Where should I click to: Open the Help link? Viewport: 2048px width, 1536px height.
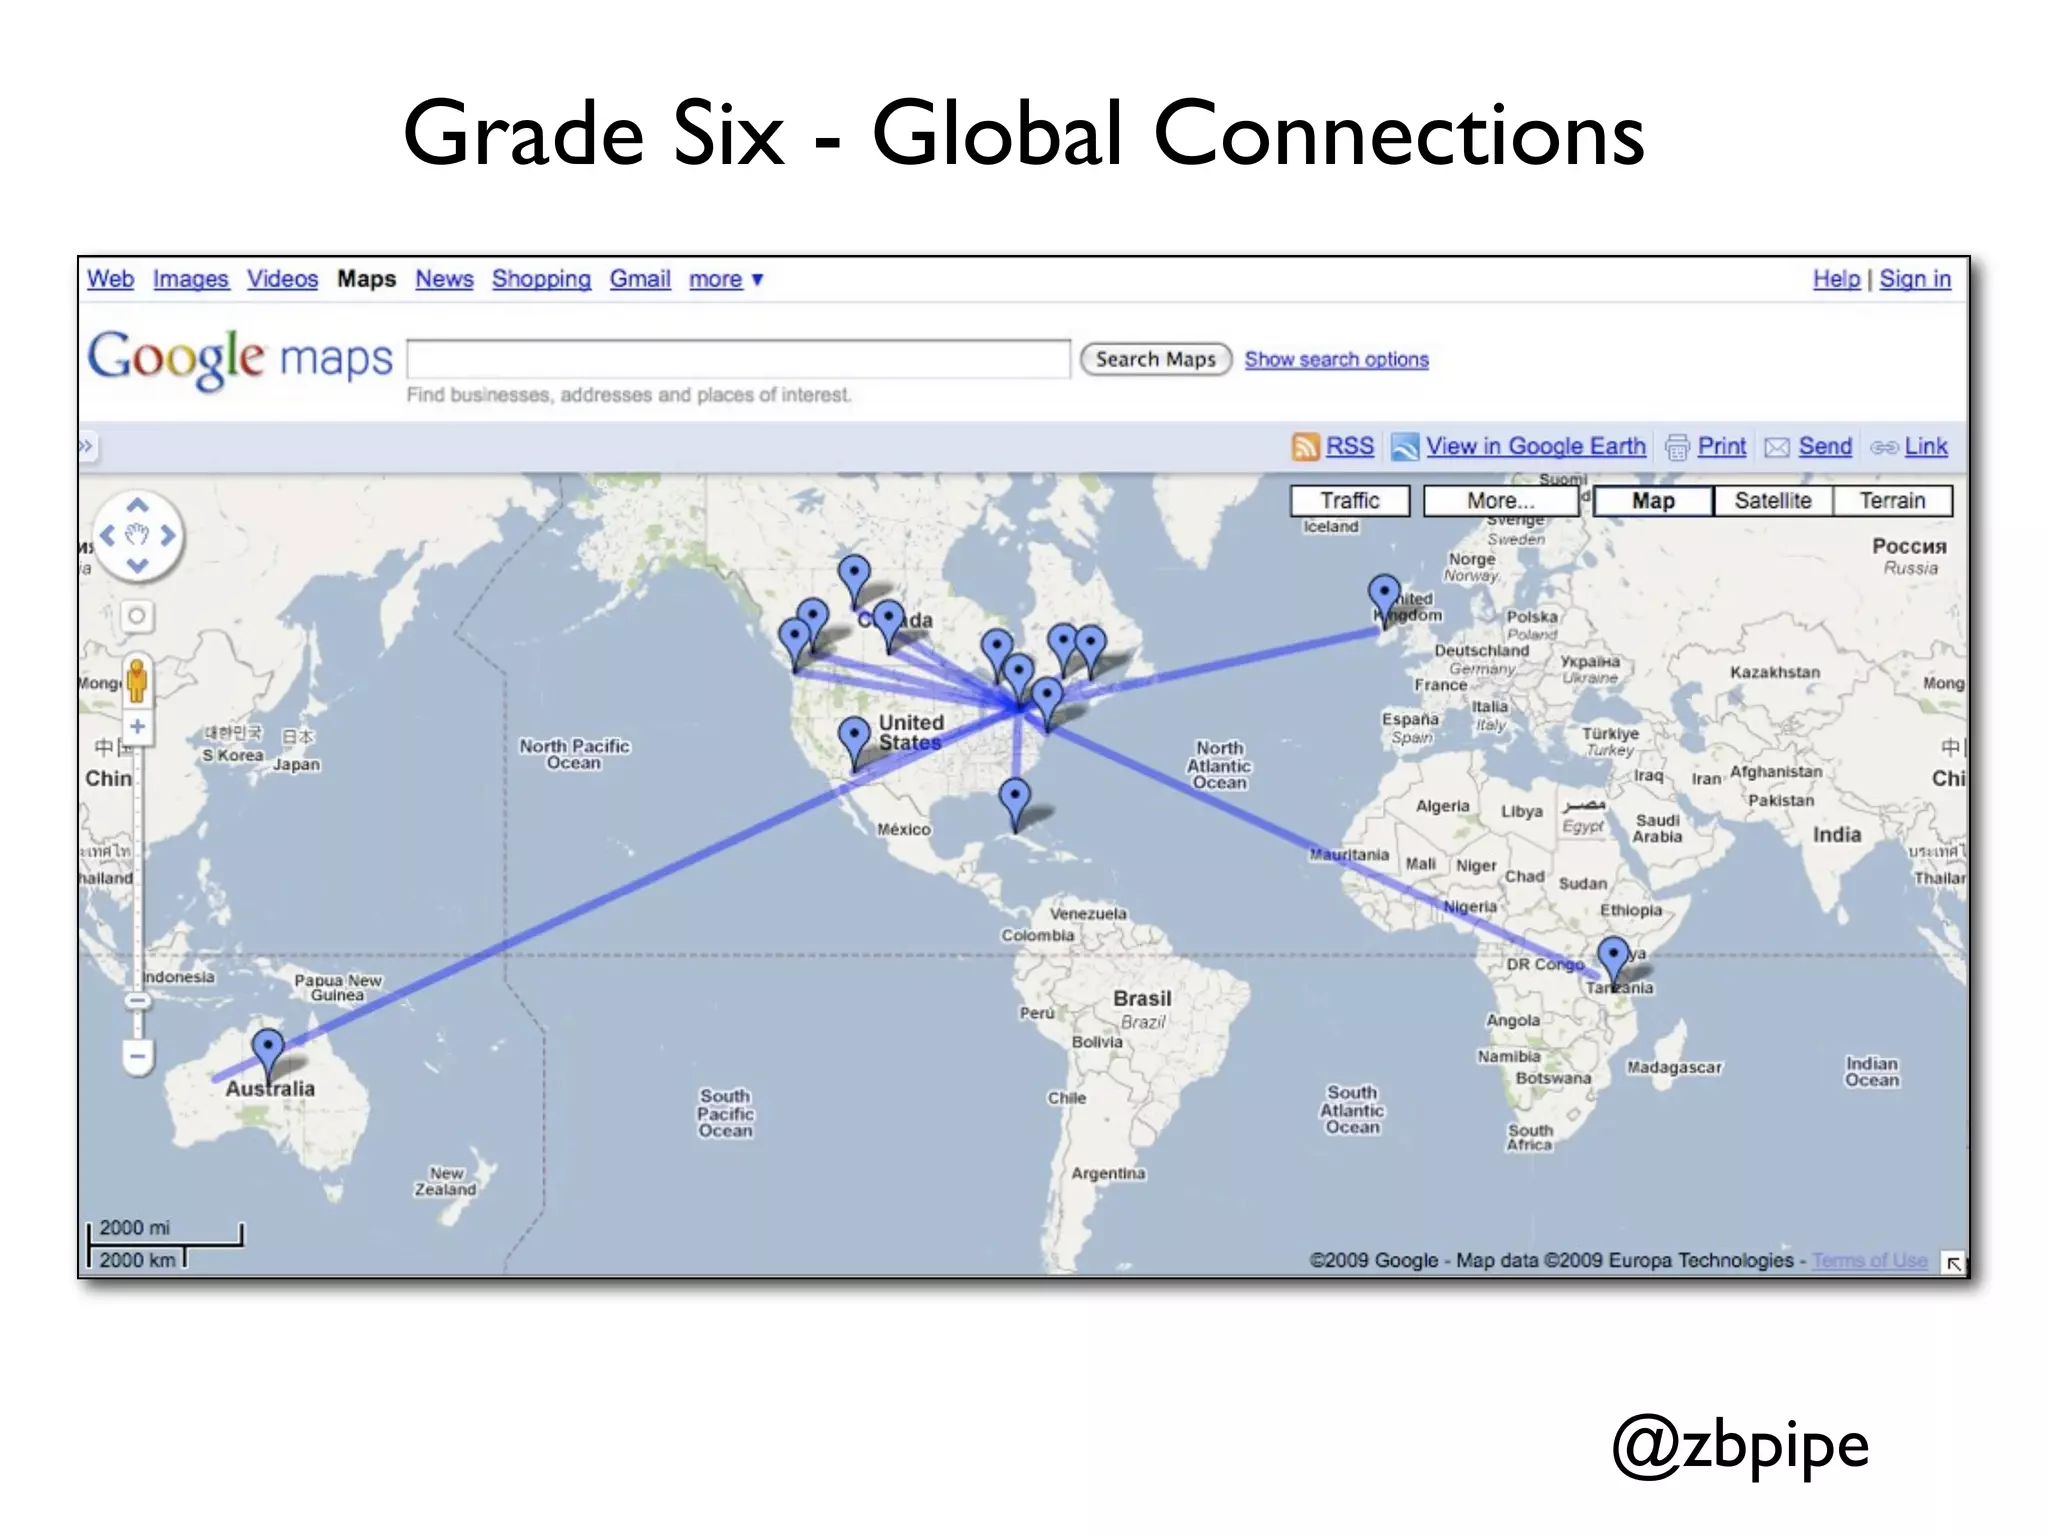point(1836,279)
